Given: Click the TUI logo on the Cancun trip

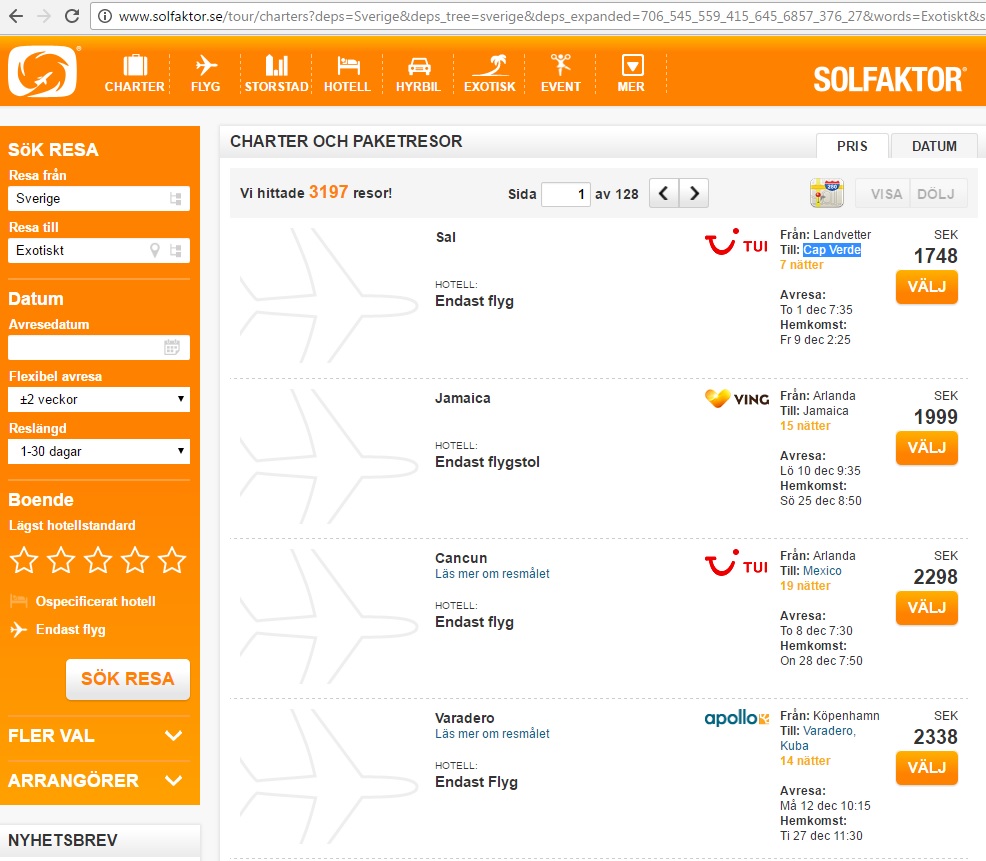Looking at the screenshot, I should pos(736,563).
